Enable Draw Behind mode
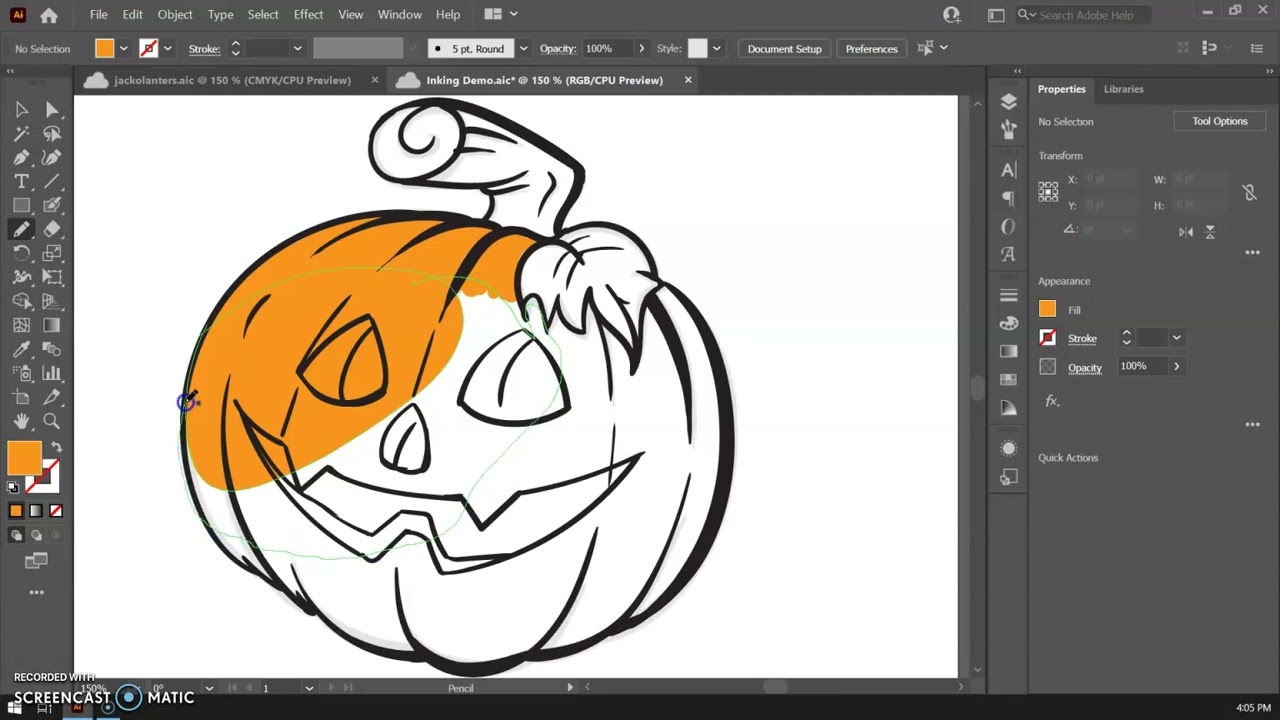1280x720 pixels. [36, 535]
